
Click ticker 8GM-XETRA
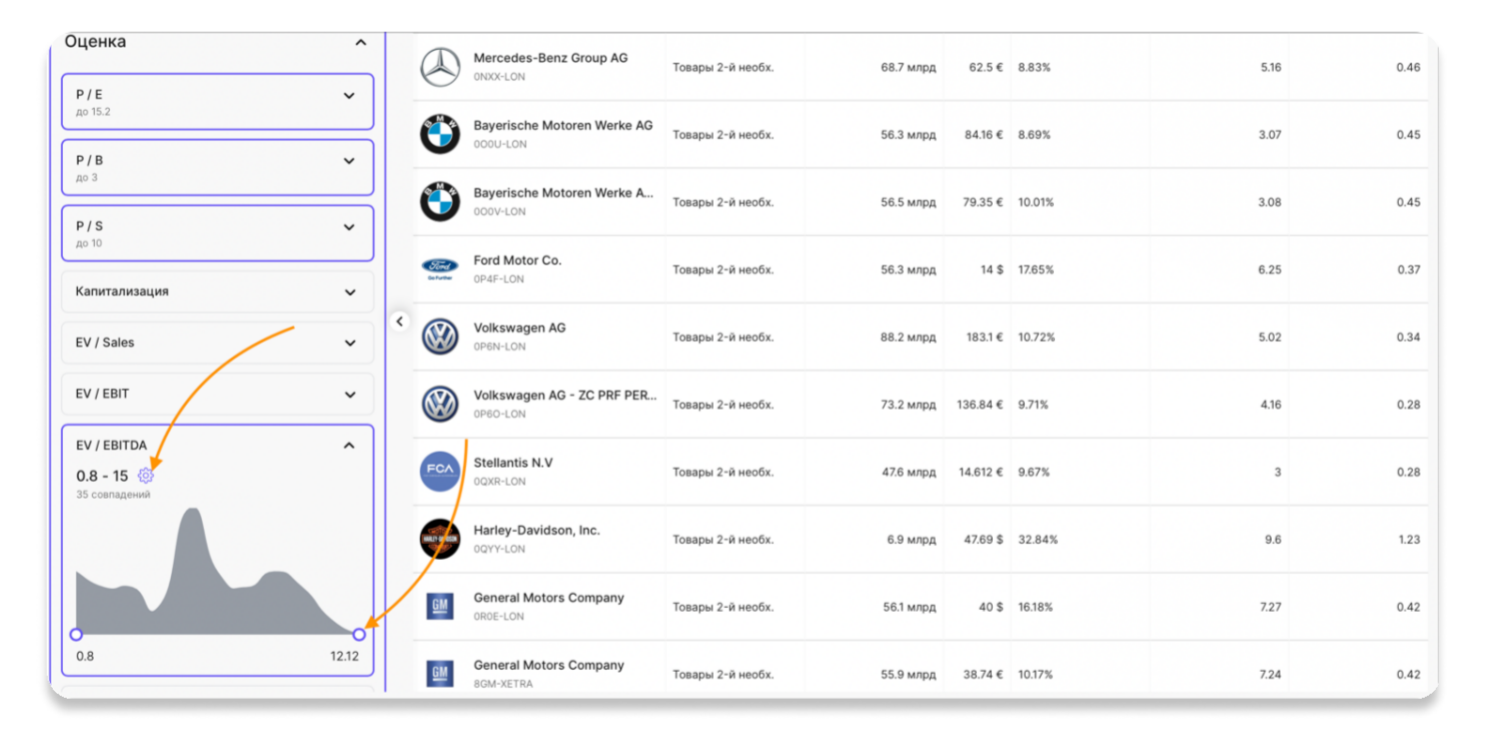503,684
